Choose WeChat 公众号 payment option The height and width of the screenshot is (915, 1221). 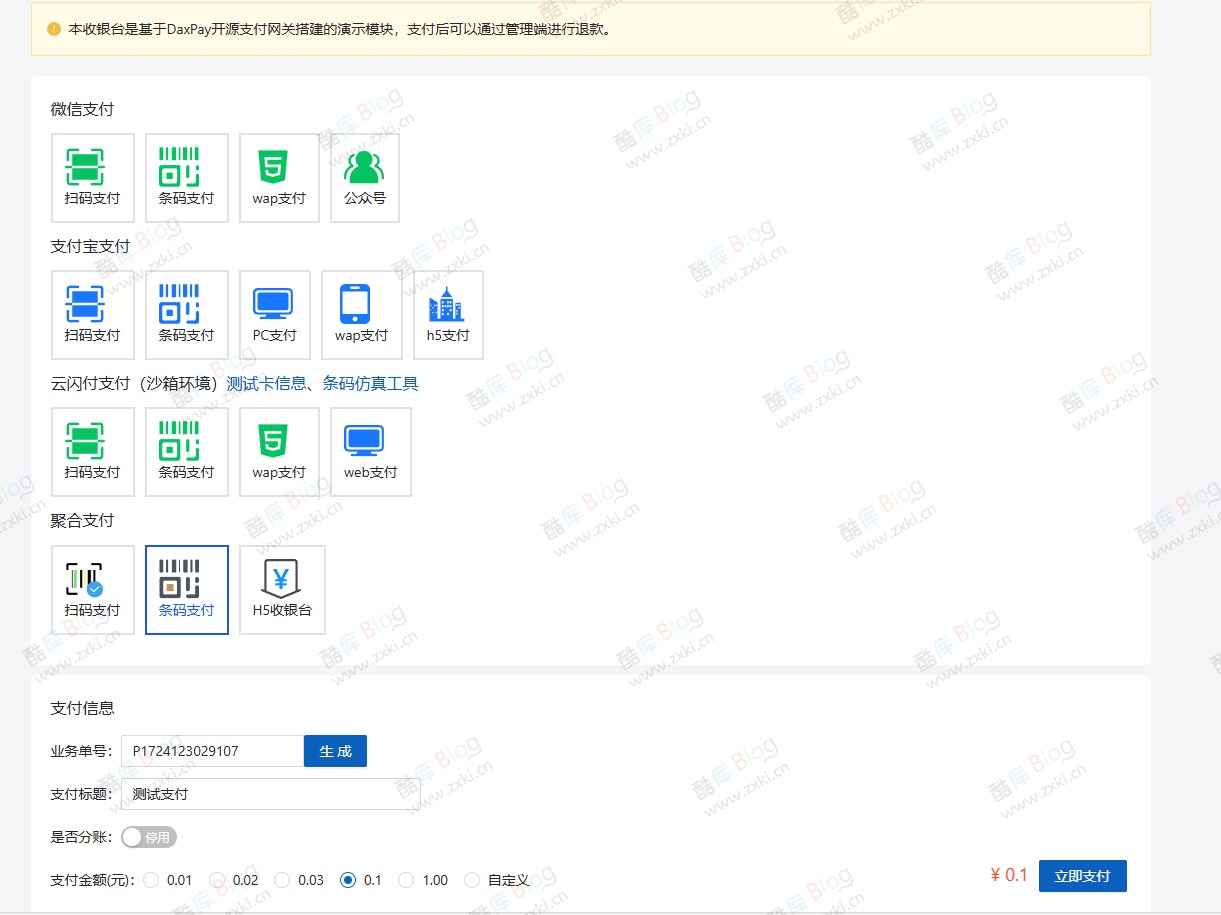[x=364, y=167]
